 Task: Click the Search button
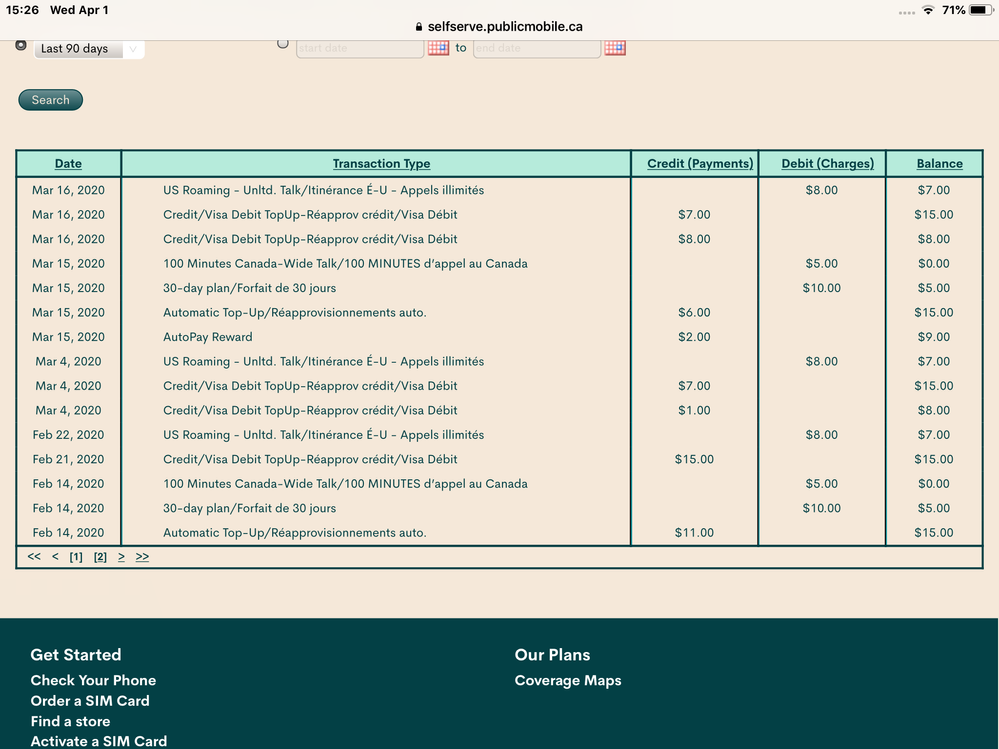50,100
